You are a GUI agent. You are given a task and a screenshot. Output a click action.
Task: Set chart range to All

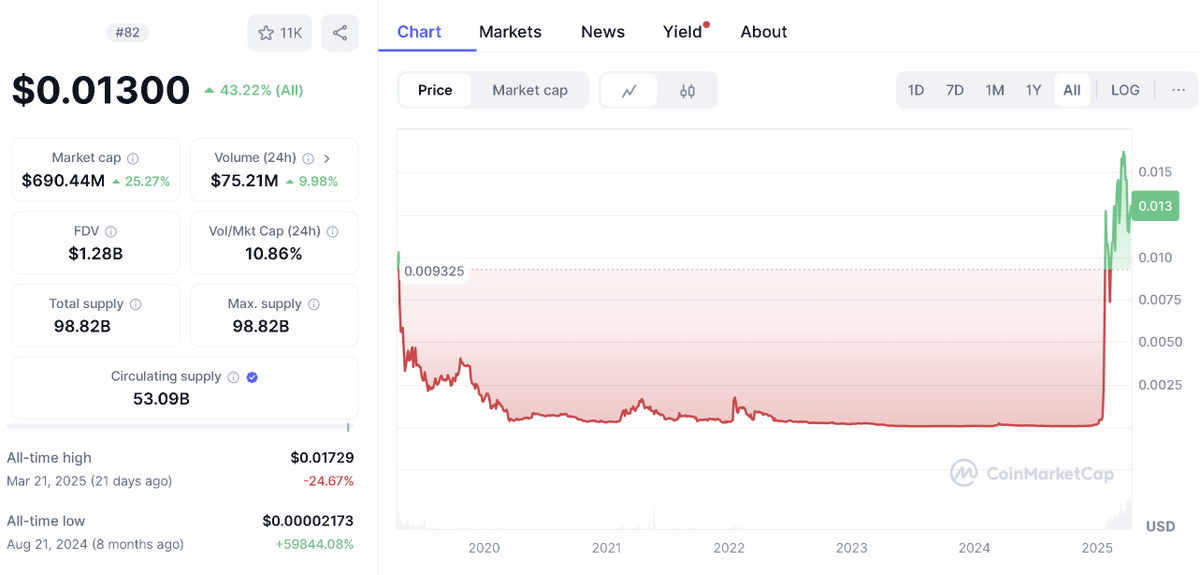coord(1072,90)
